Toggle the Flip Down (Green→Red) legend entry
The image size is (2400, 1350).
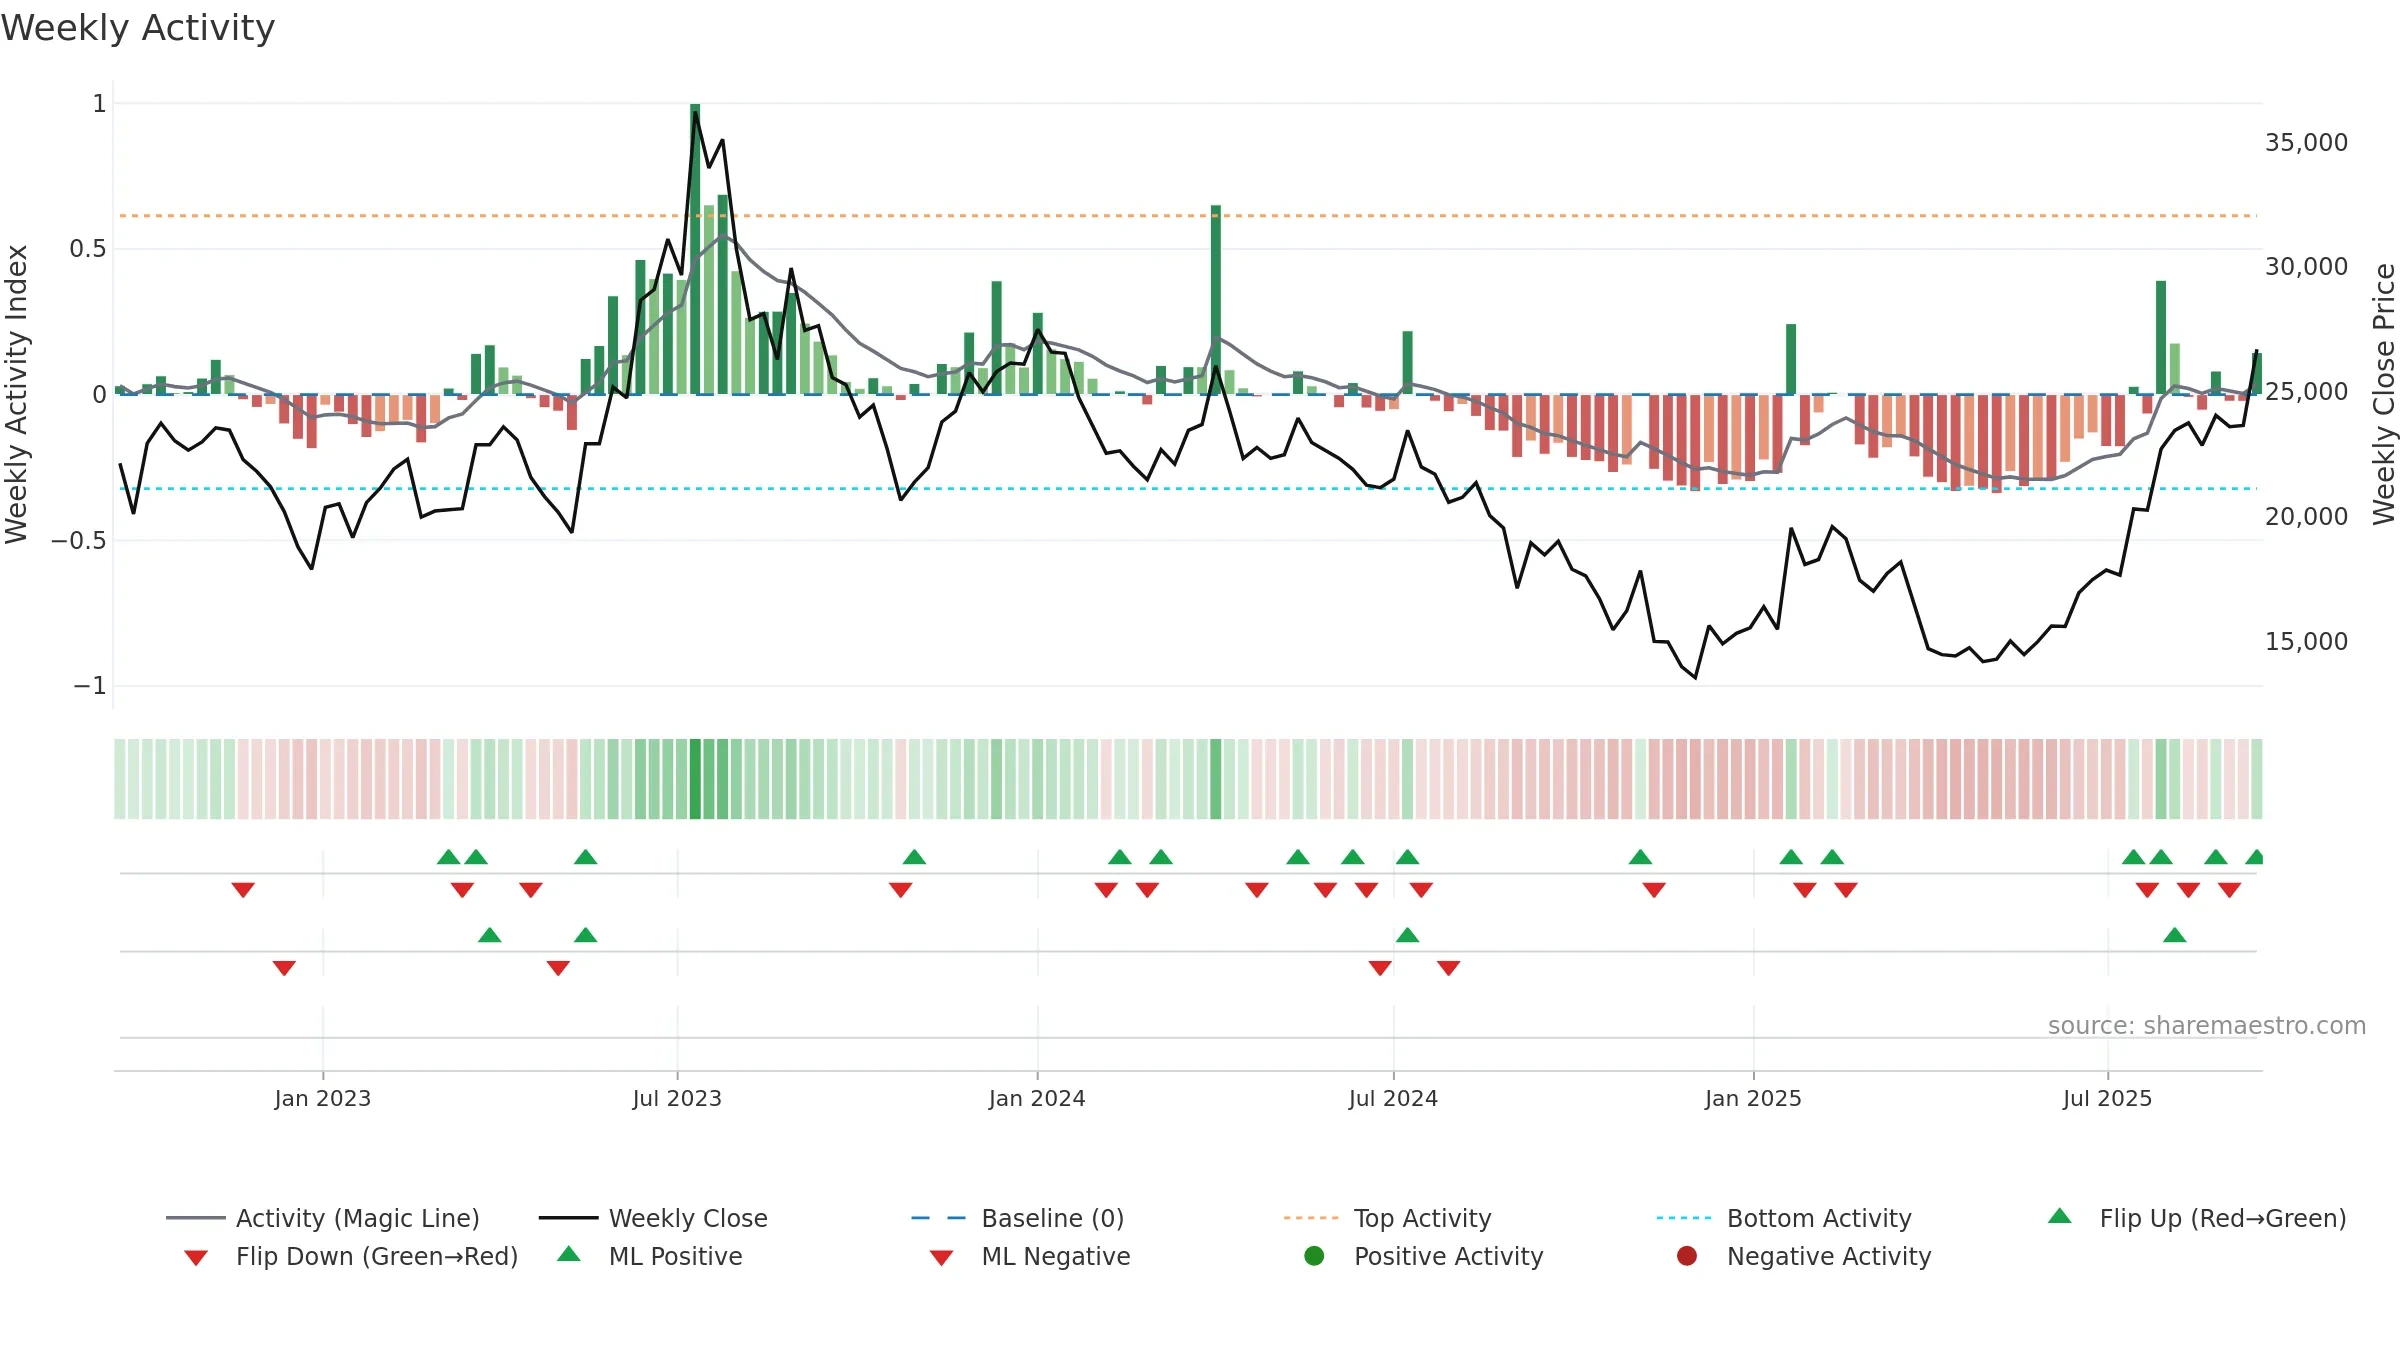point(351,1256)
